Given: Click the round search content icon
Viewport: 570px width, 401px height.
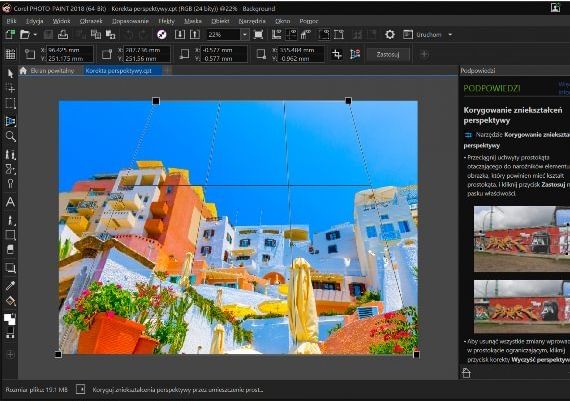Looking at the screenshot, I should click(x=162, y=35).
